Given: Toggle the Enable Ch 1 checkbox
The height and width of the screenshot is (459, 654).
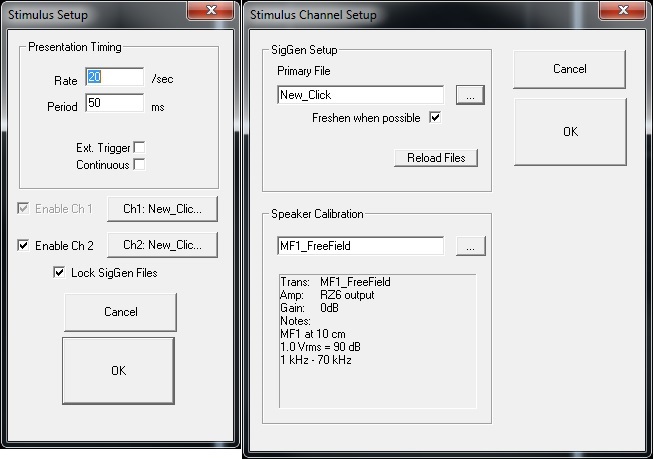Looking at the screenshot, I should [23, 208].
